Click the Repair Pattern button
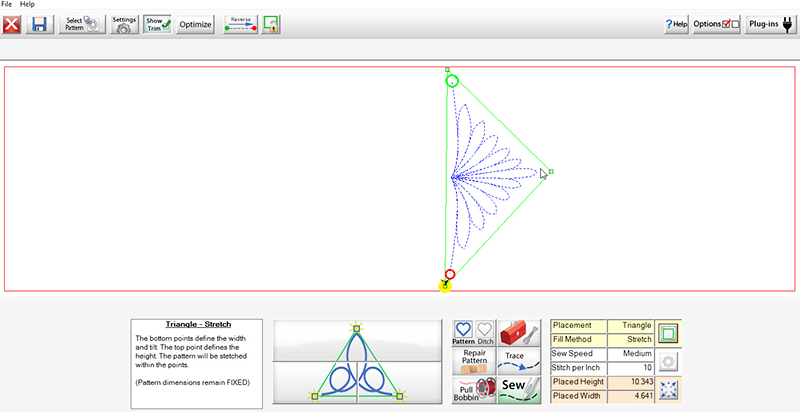800x412 pixels. (474, 360)
